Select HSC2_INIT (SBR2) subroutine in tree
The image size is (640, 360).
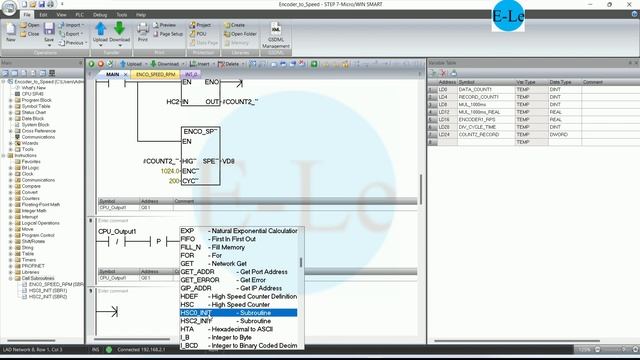(x=48, y=297)
